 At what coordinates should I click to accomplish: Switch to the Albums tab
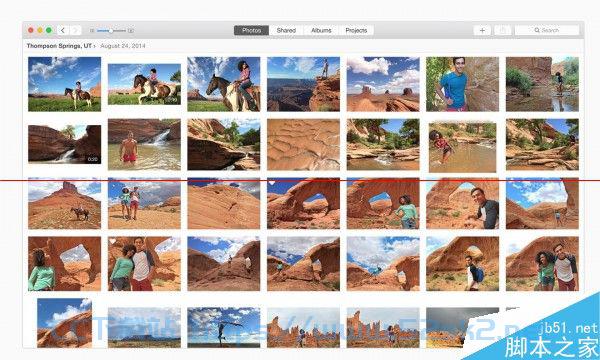(x=321, y=30)
